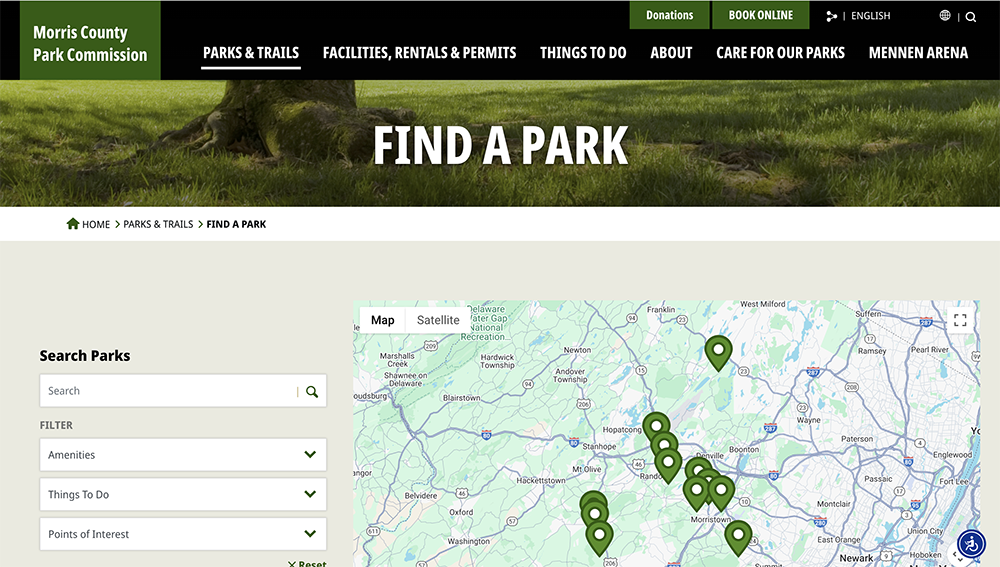Click the park marker near Hopatcong
The image size is (1000, 567).
656,427
